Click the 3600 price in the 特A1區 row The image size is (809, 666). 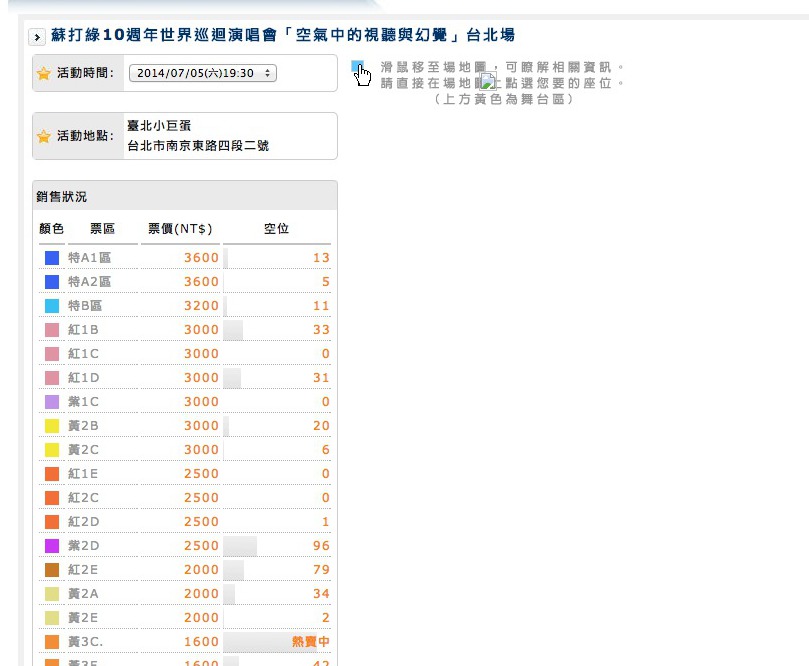(x=202, y=258)
